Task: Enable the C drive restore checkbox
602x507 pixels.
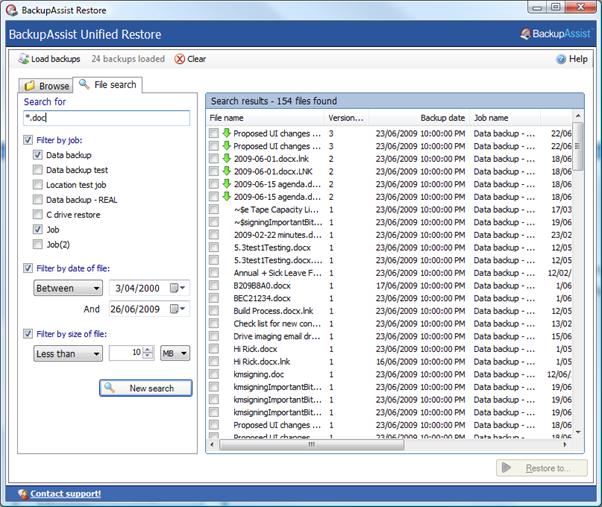Action: 37,214
